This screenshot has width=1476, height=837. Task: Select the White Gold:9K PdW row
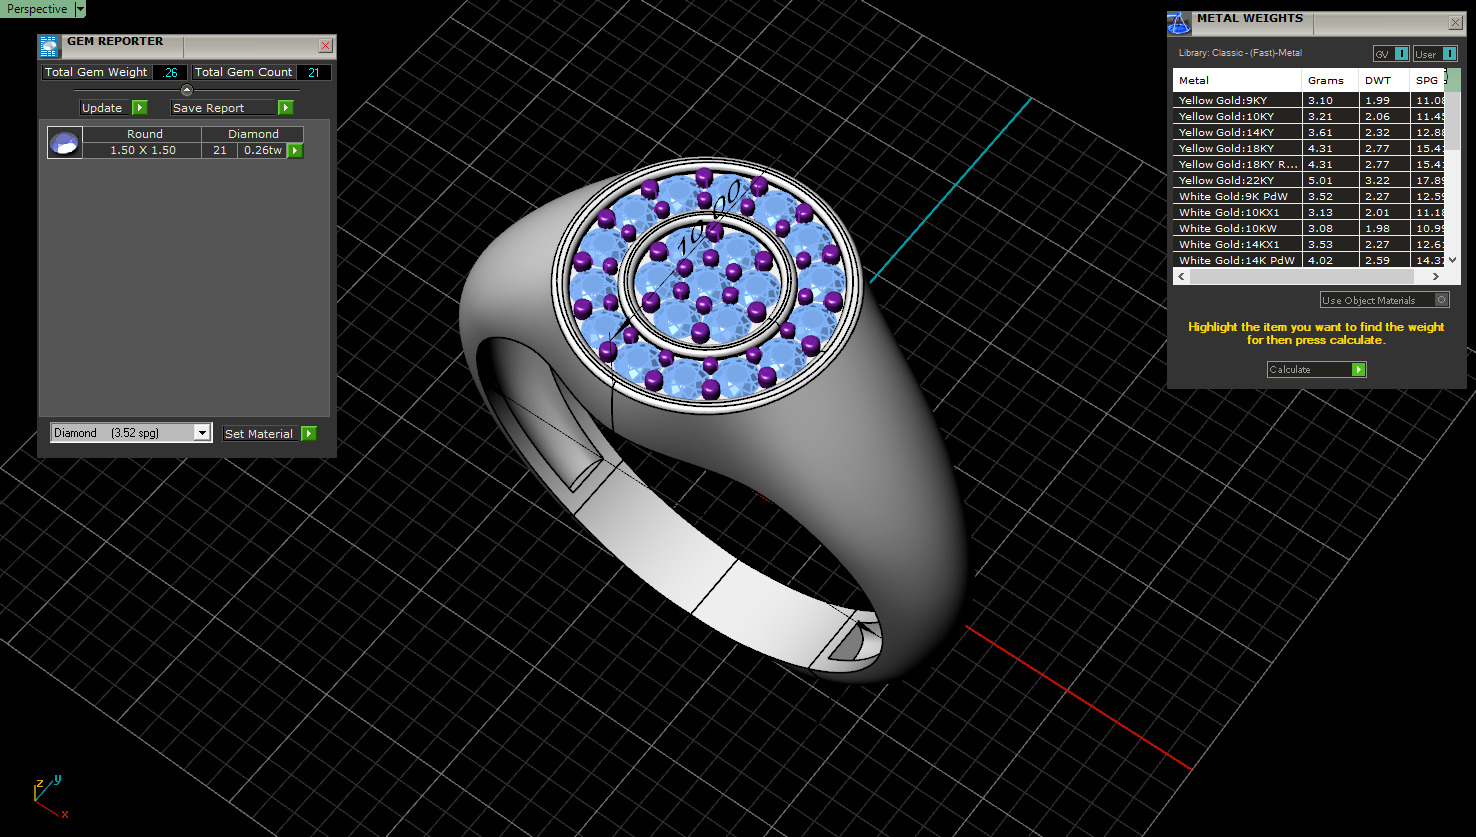tap(1310, 196)
